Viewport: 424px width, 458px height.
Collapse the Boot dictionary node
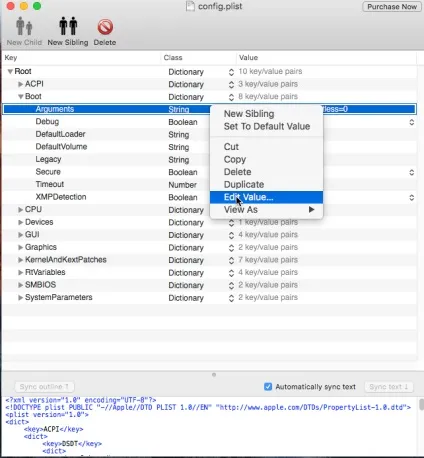pos(21,97)
